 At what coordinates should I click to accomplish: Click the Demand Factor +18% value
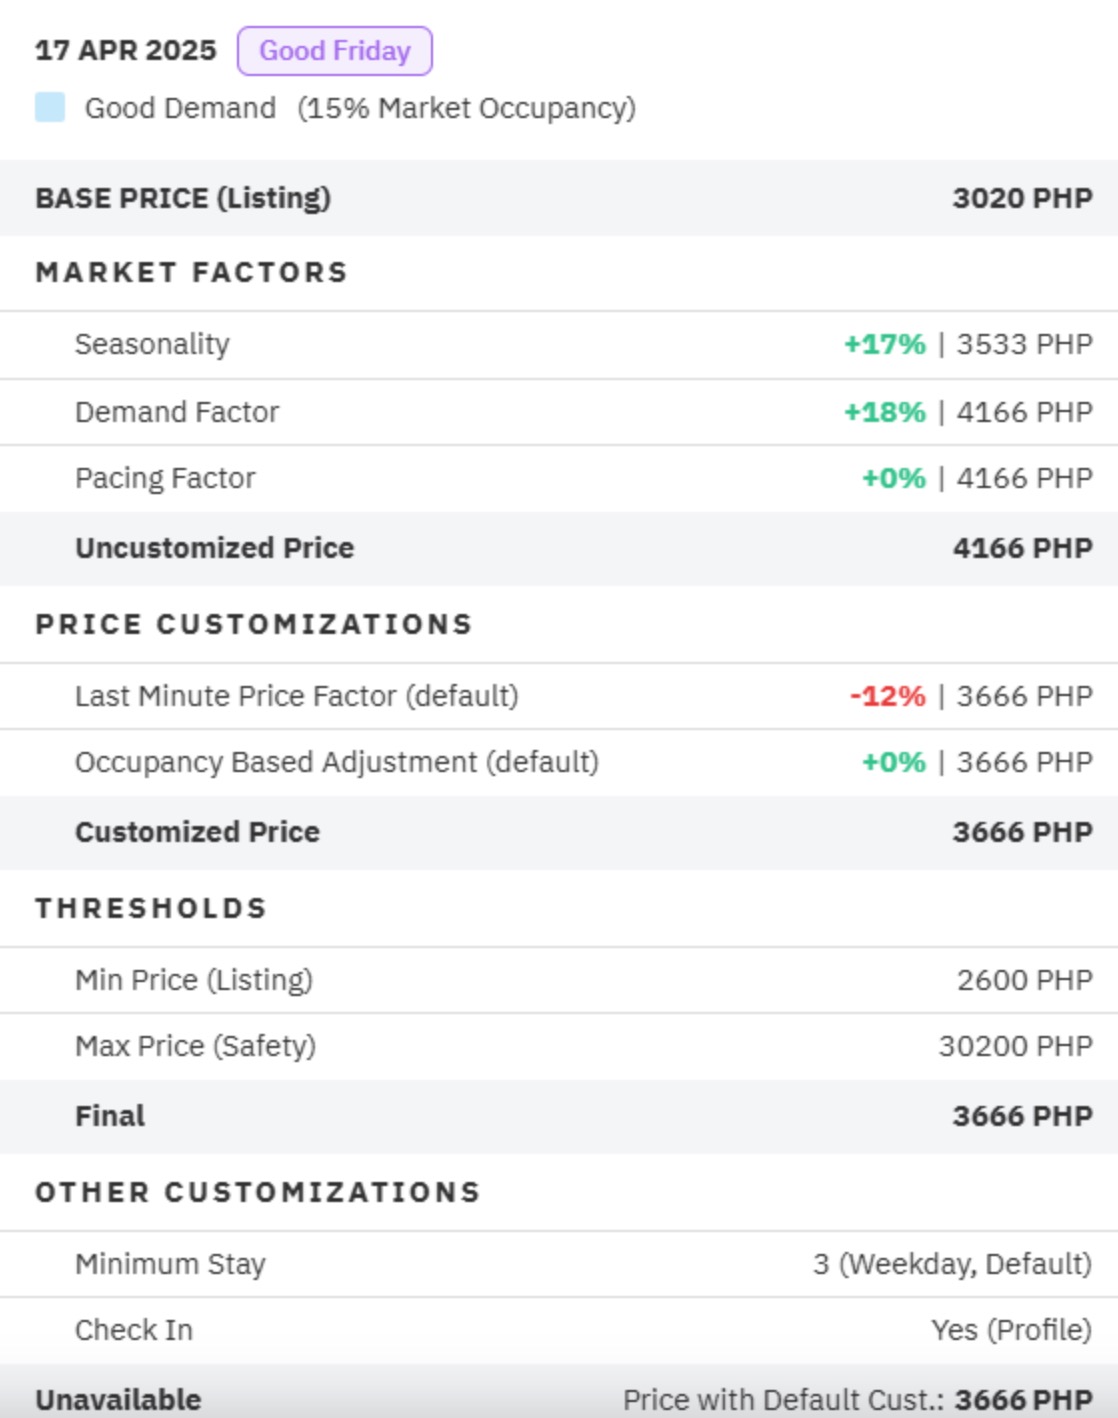coord(885,412)
